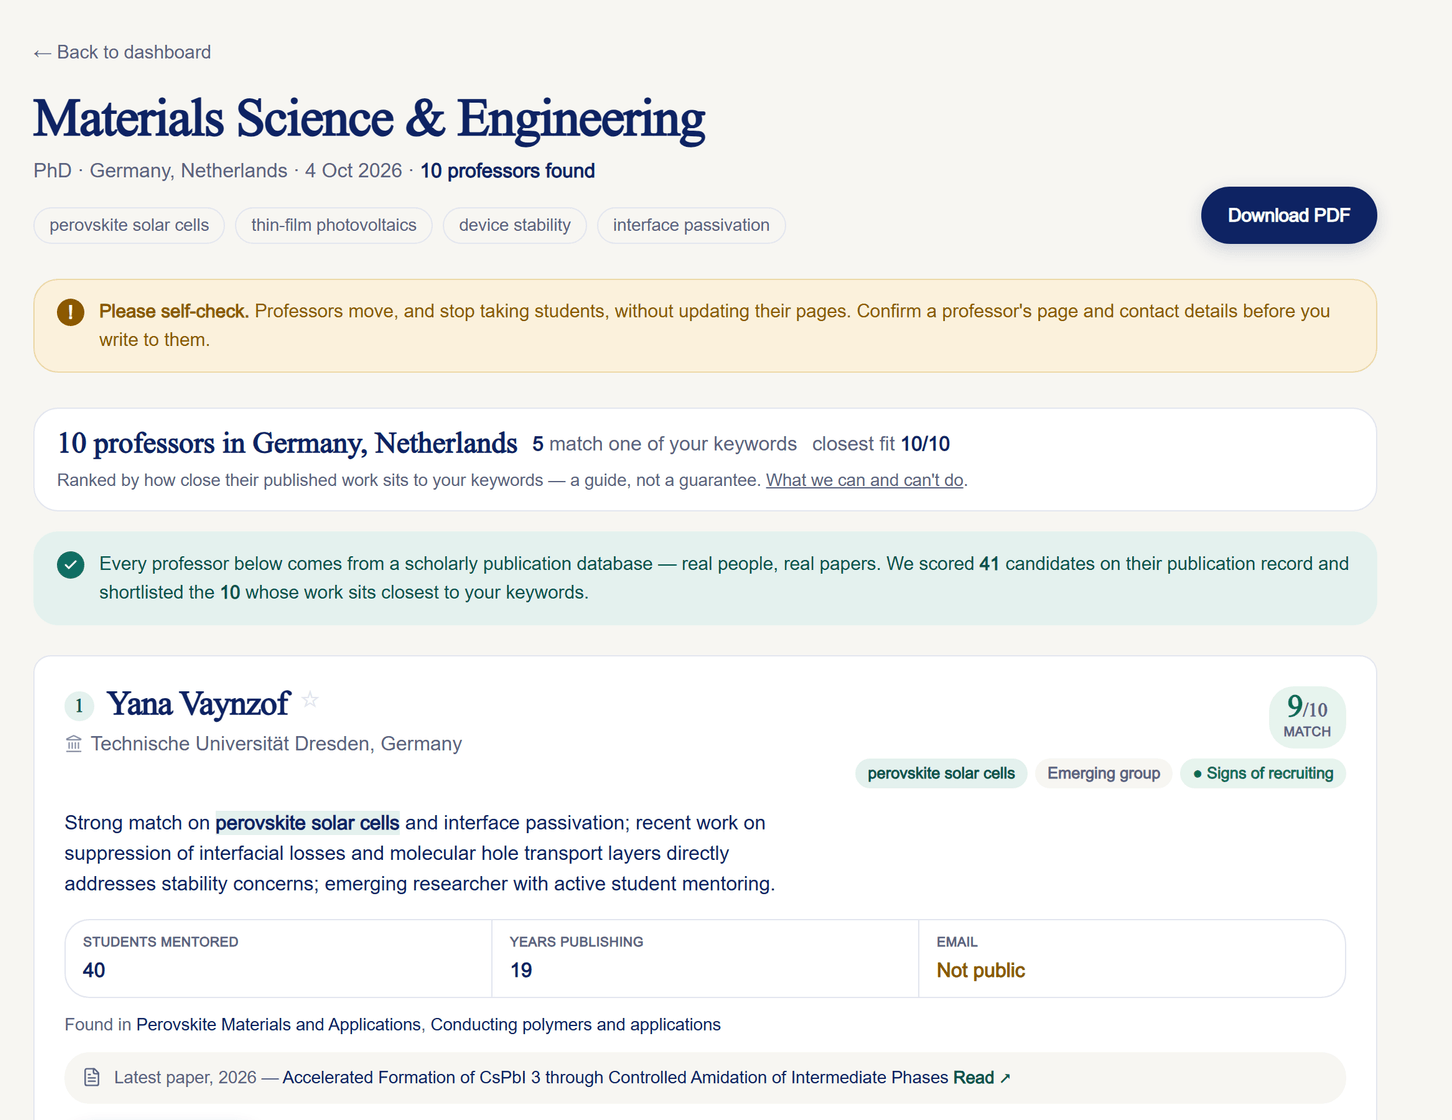Image resolution: width=1452 pixels, height=1120 pixels.
Task: Click the 9/10 match score badge
Action: 1307,716
